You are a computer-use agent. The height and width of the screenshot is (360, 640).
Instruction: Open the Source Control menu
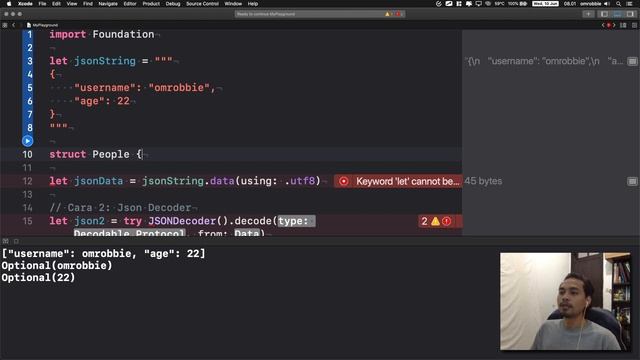click(202, 4)
